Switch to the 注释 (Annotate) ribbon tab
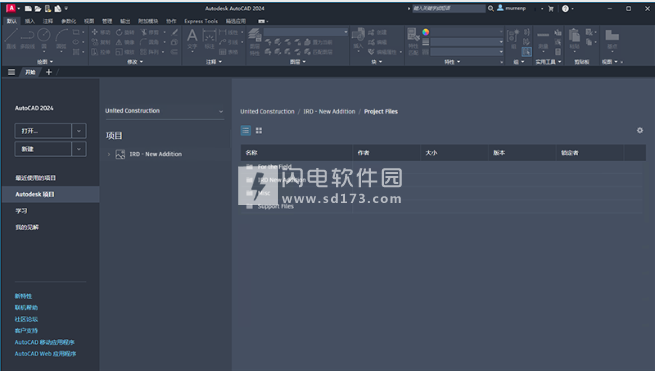The width and height of the screenshot is (655, 371). coord(48,21)
